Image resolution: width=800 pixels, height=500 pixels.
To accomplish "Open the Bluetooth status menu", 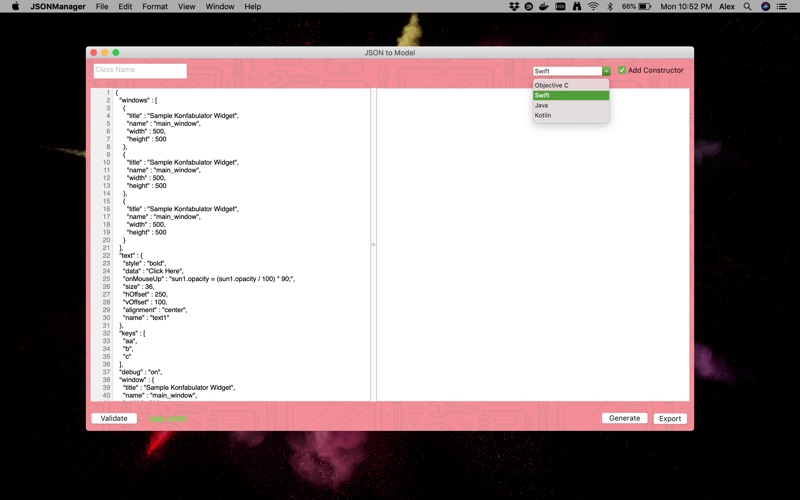I will 610,6.
